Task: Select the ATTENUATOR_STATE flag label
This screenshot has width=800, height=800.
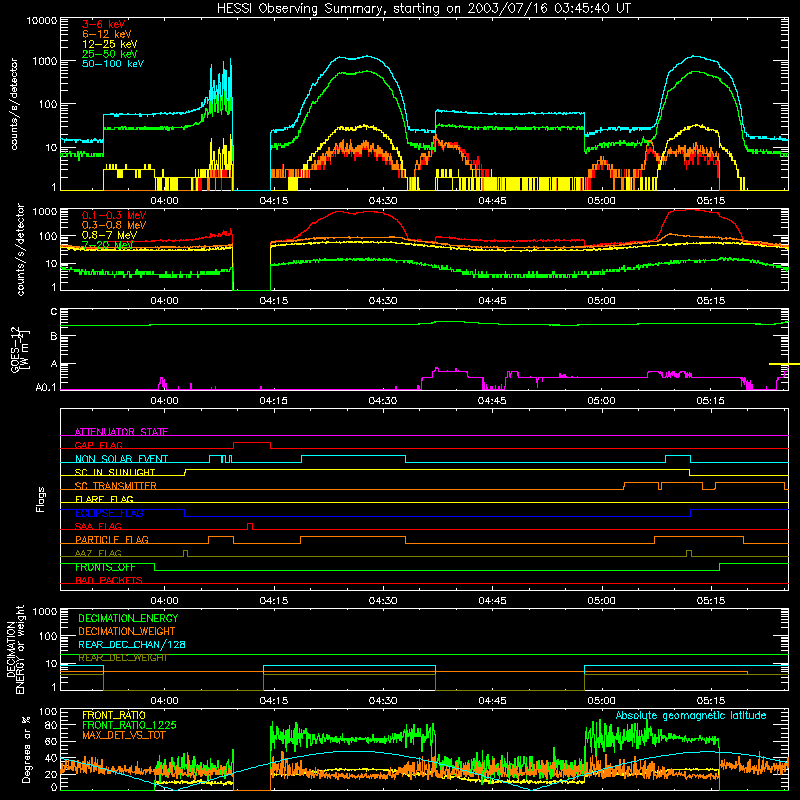Action: pyautogui.click(x=121, y=432)
